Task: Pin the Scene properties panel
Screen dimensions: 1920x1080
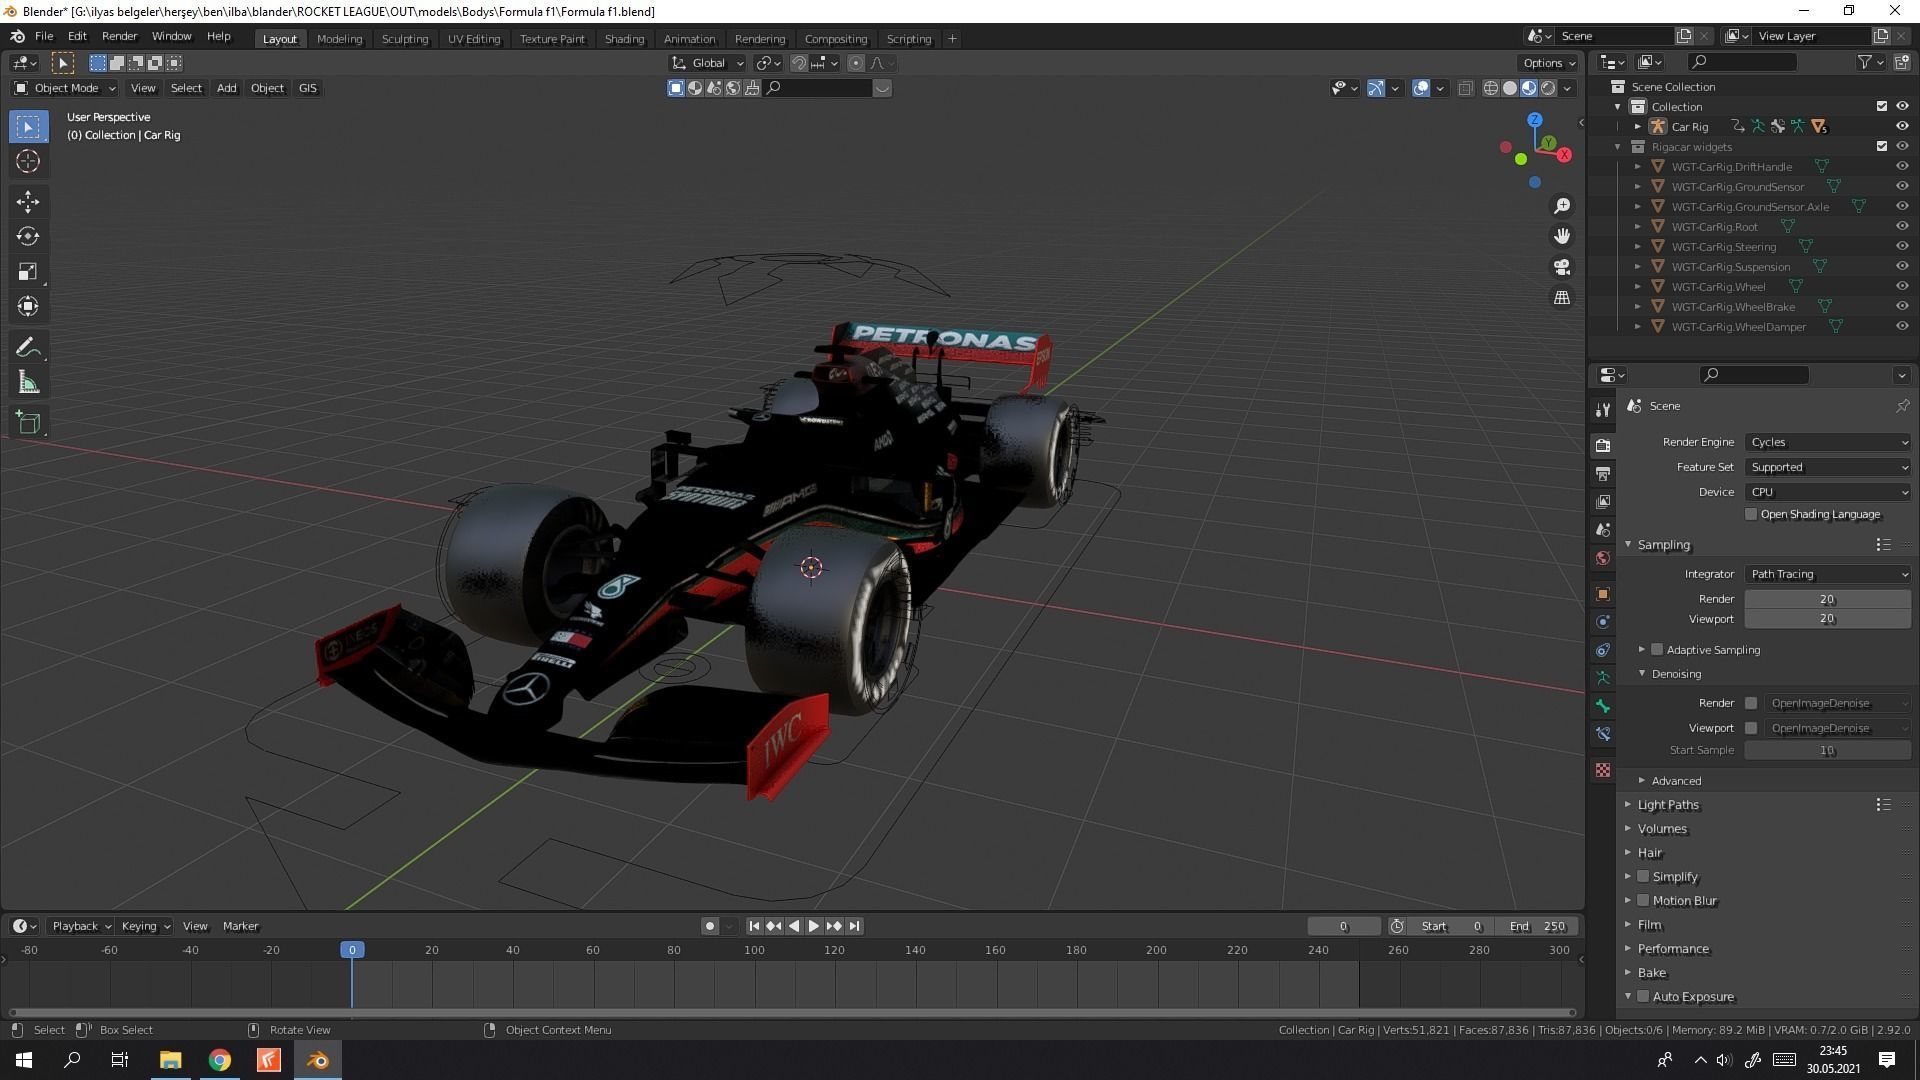Action: point(1902,406)
